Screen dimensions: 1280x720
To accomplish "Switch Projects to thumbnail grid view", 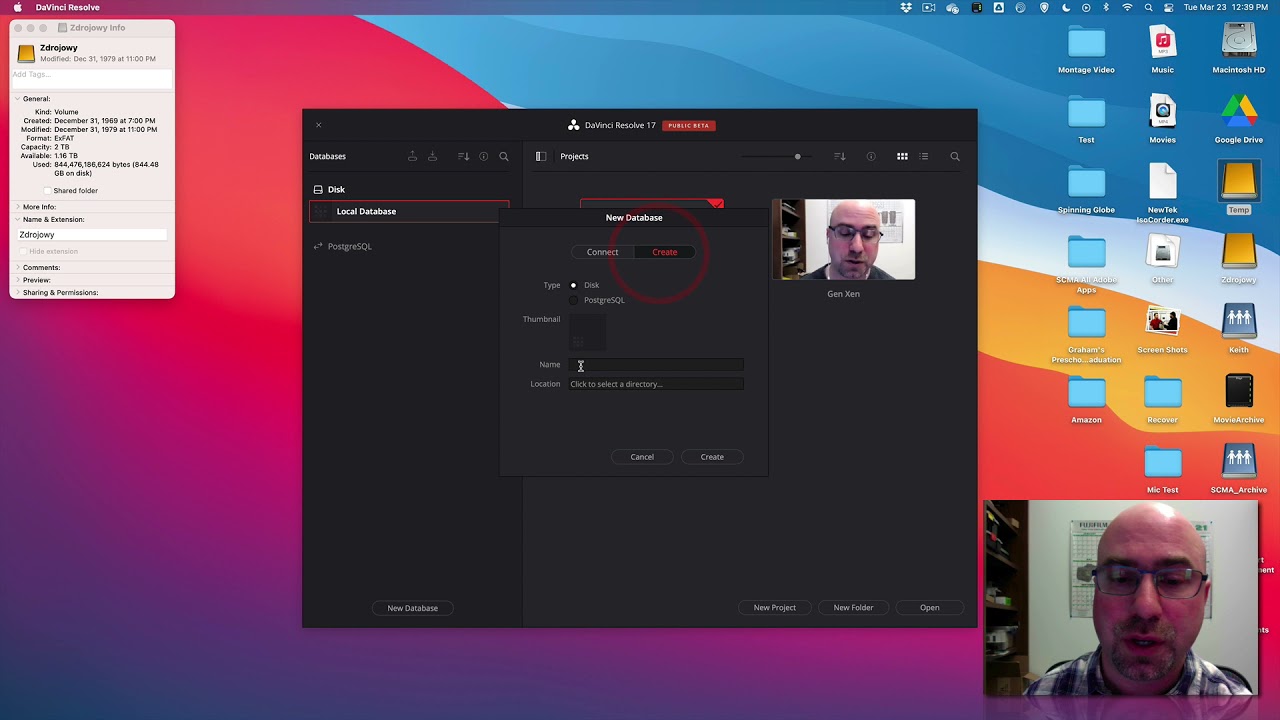I will click(x=902, y=156).
